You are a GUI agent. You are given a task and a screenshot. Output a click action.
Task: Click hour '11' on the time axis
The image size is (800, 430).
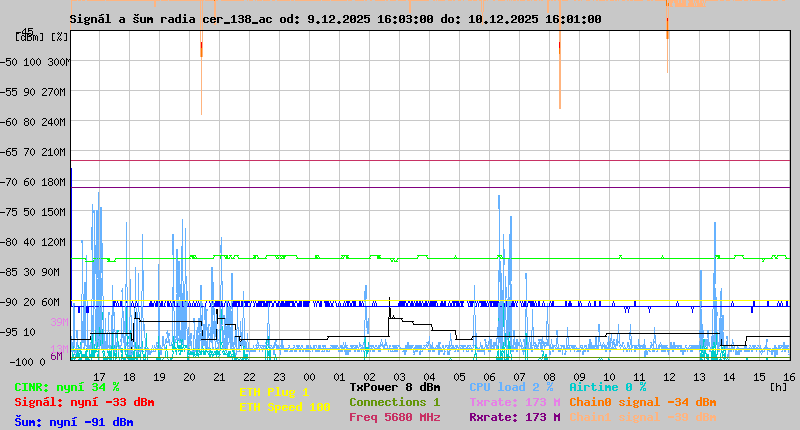point(639,377)
